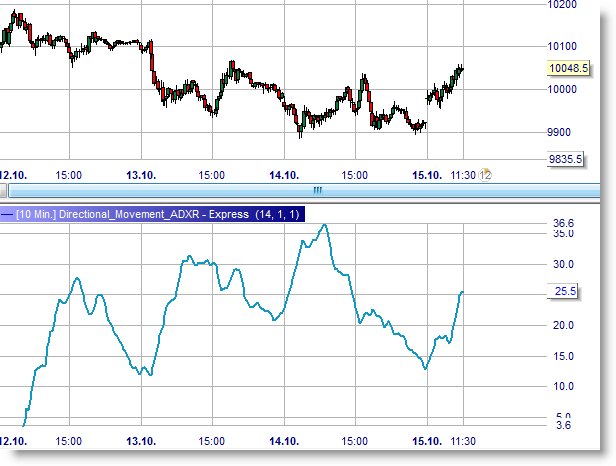616x466 pixels.
Task: Click the 30.0 indicator axis label
Action: coord(563,264)
